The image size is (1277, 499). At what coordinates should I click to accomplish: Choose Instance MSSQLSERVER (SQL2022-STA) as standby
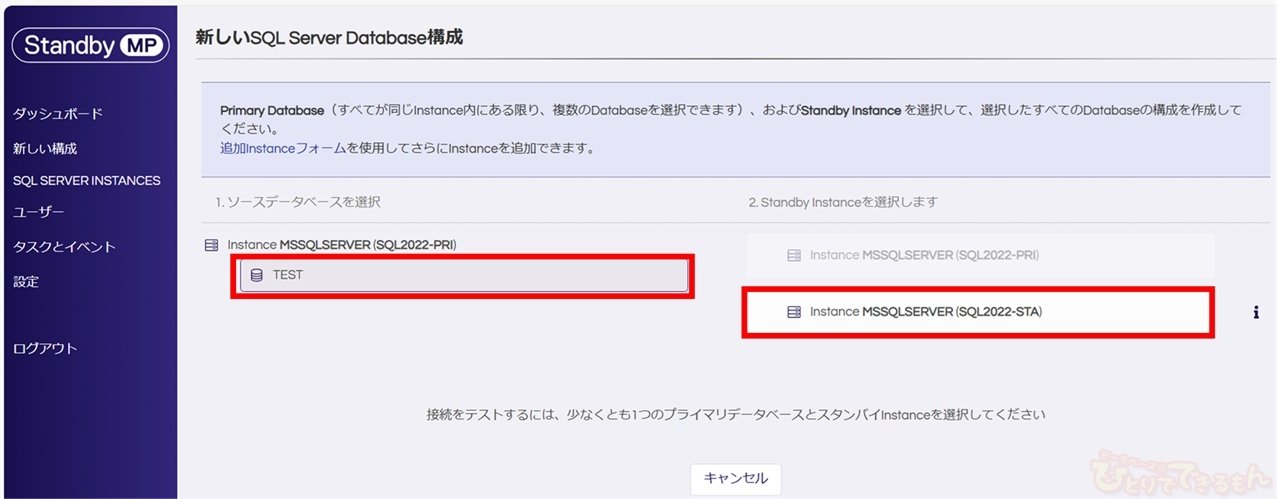click(977, 312)
